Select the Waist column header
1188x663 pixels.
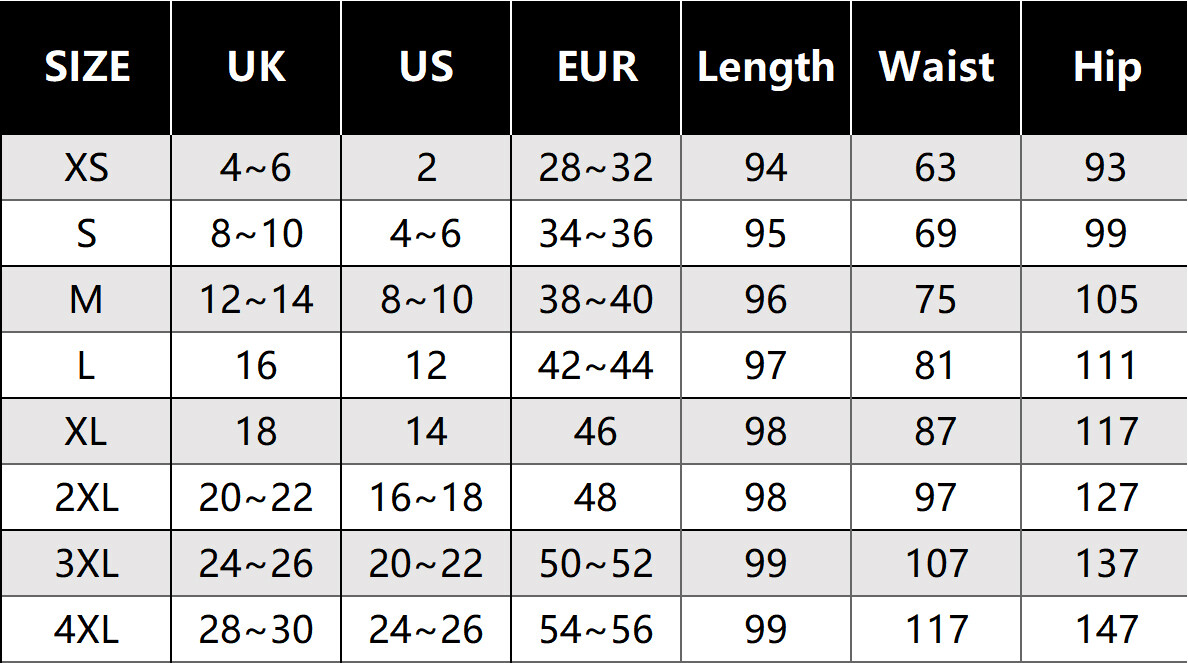tap(936, 67)
